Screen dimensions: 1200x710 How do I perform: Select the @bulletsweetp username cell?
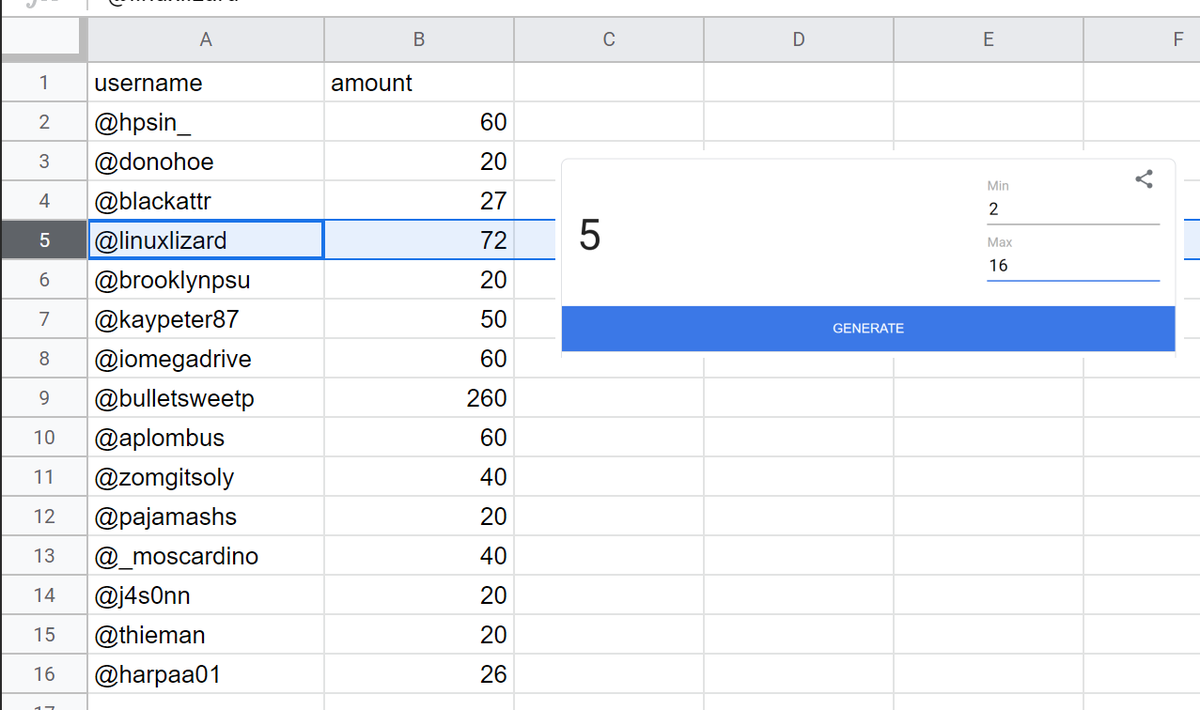206,399
